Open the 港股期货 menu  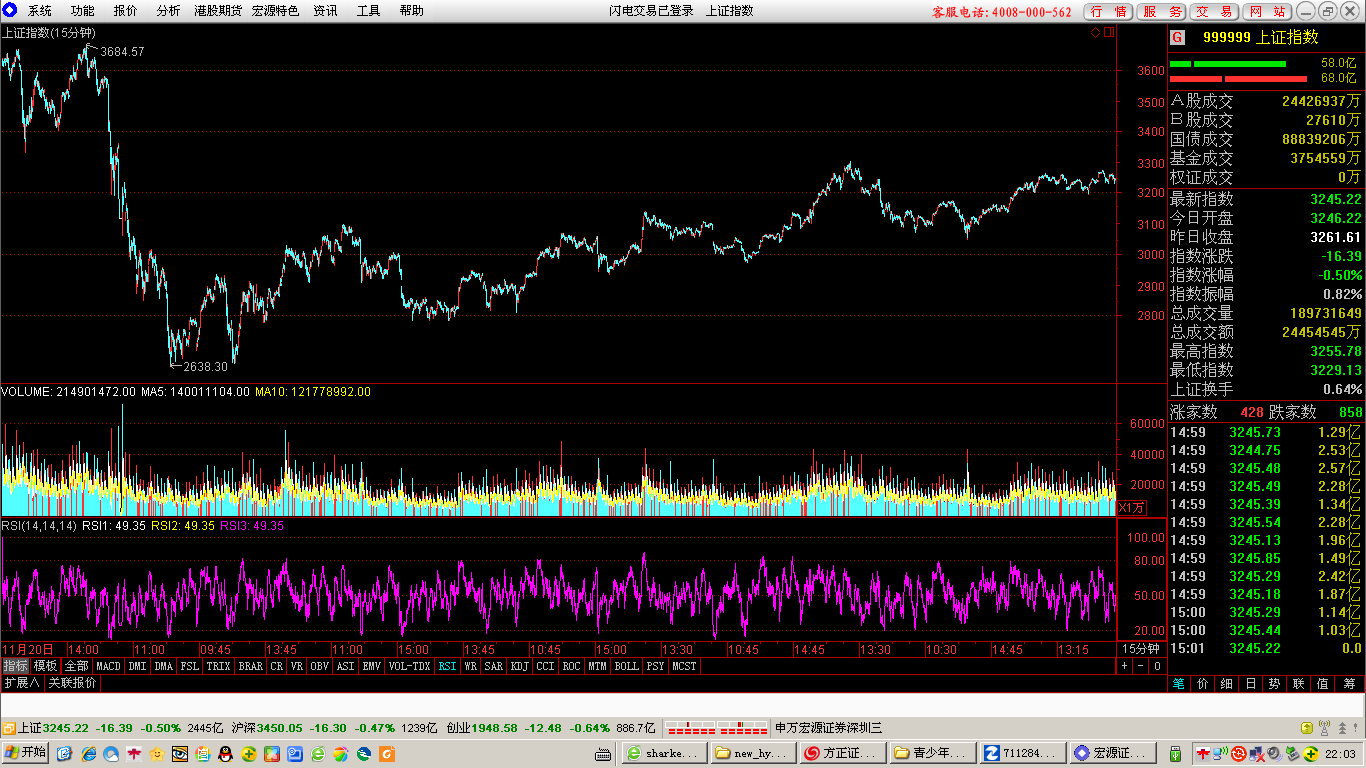click(218, 11)
